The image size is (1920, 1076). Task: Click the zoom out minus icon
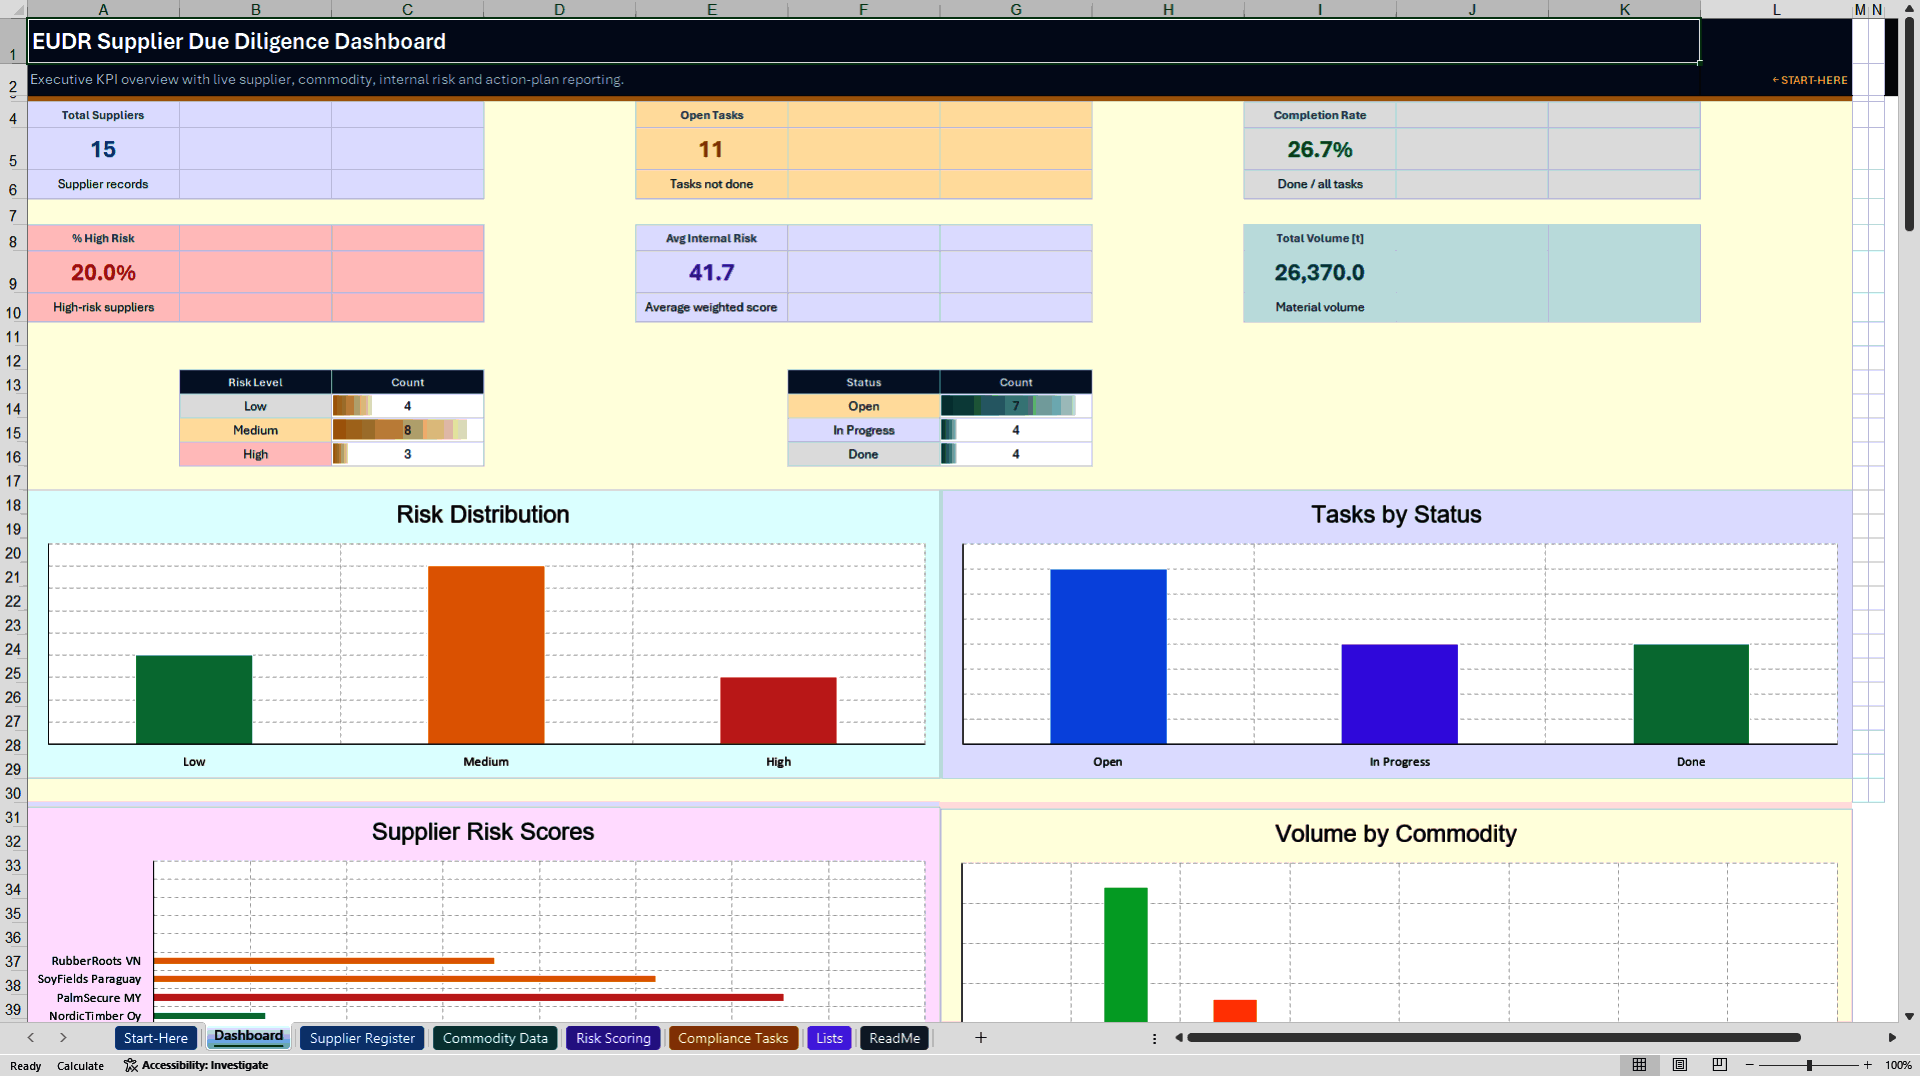(x=1750, y=1065)
